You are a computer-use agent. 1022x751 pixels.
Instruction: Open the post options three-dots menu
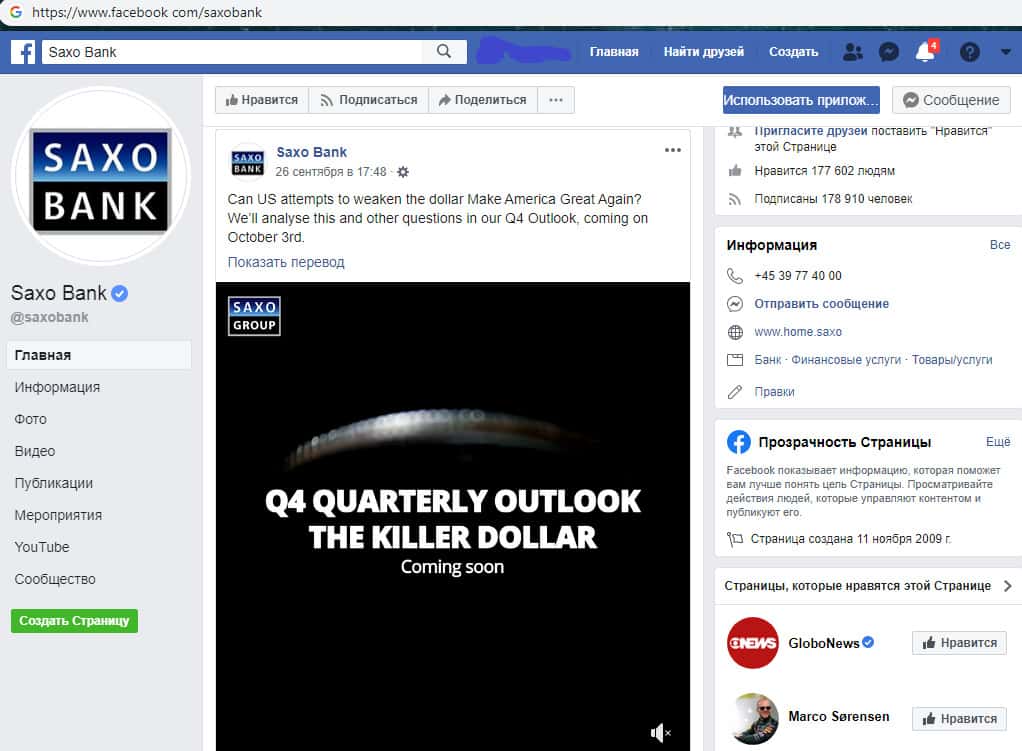click(x=672, y=151)
